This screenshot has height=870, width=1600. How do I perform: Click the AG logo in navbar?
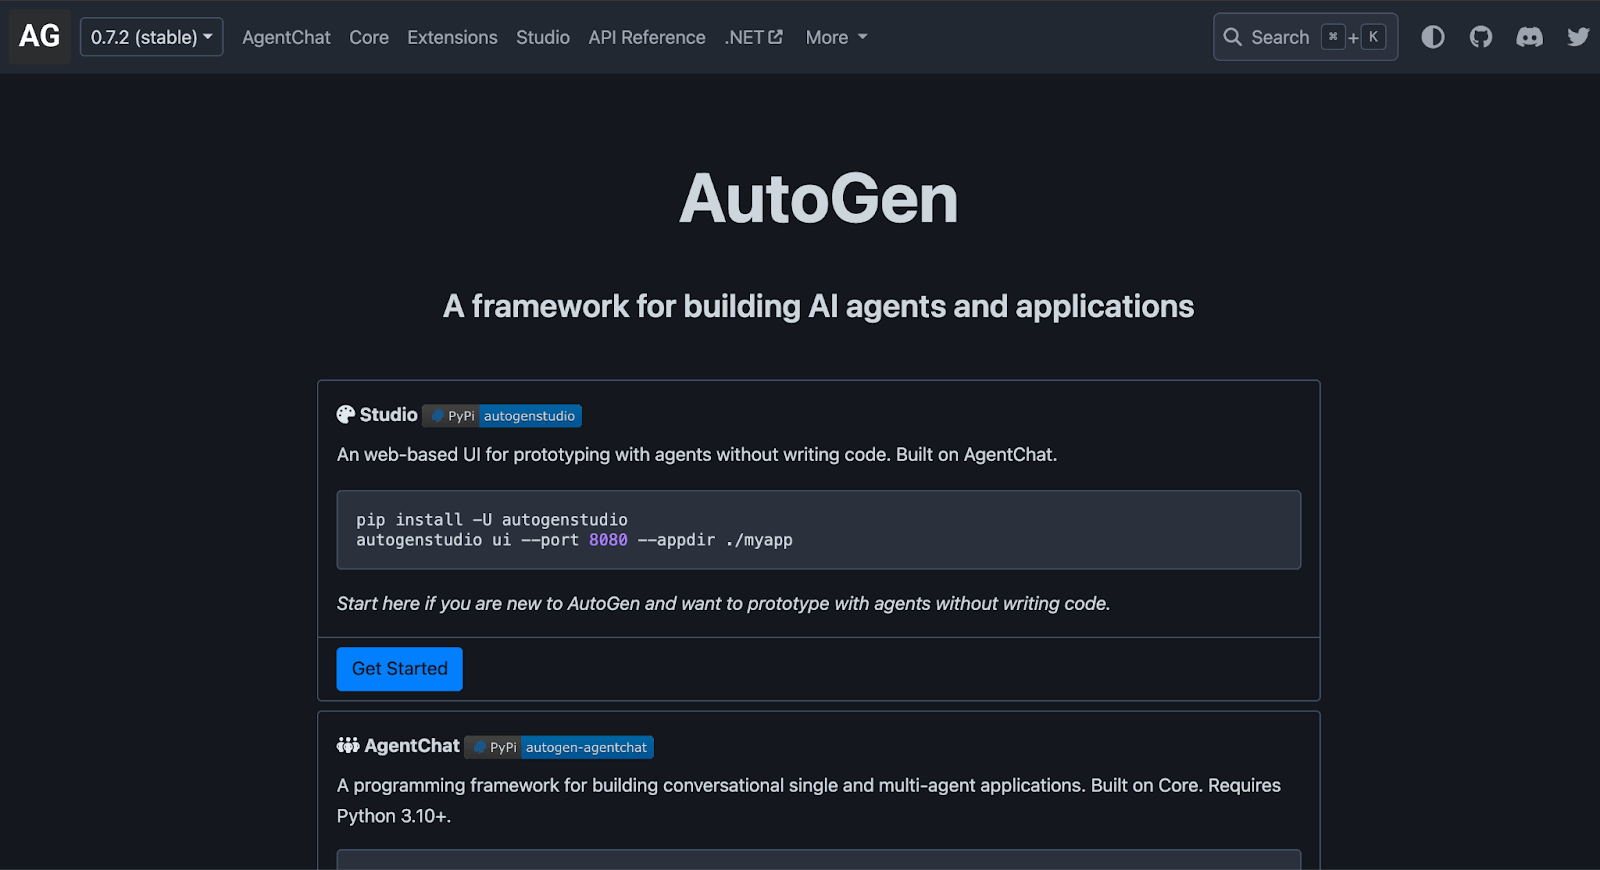[x=40, y=37]
